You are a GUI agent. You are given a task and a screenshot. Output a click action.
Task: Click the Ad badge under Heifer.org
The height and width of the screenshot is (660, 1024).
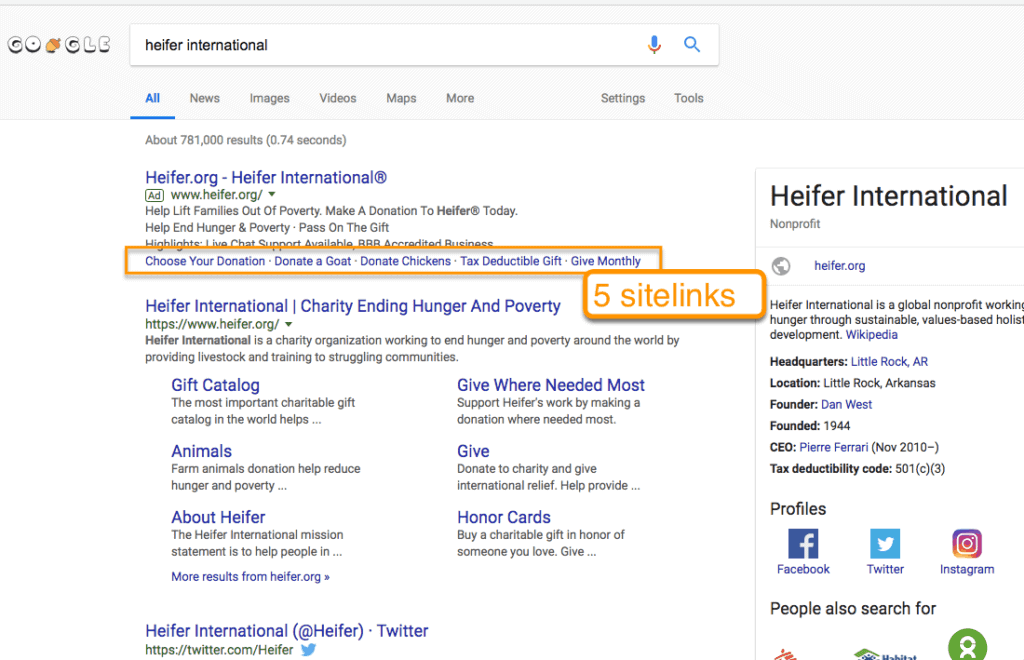coord(154,195)
